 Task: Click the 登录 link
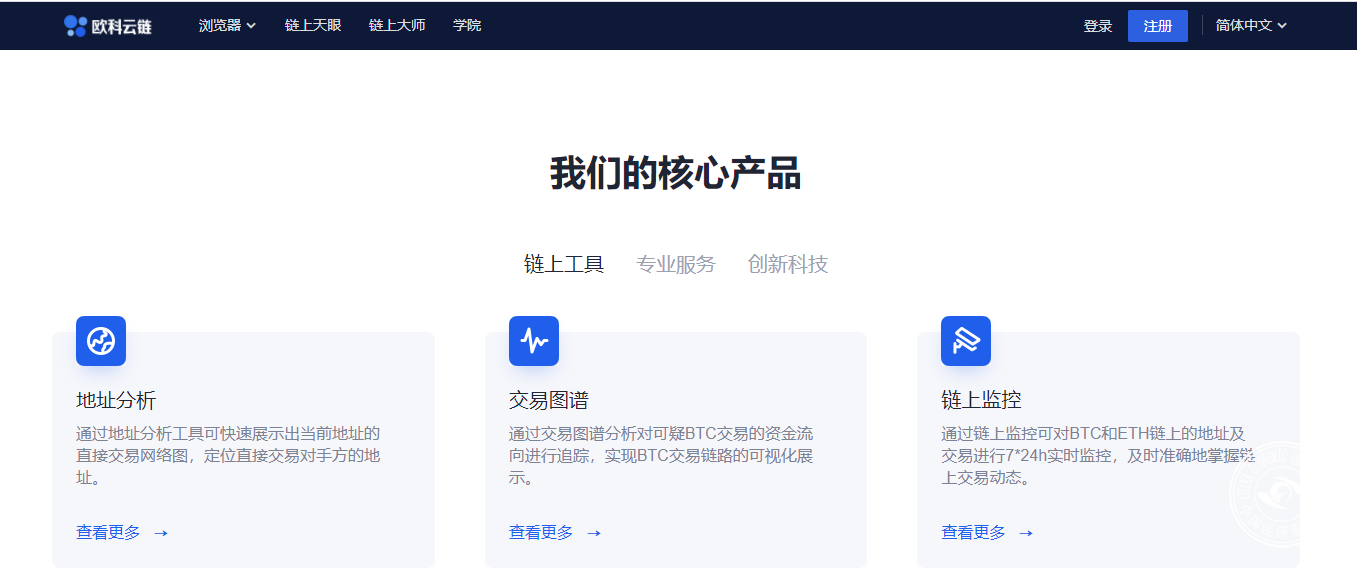pyautogui.click(x=1098, y=26)
